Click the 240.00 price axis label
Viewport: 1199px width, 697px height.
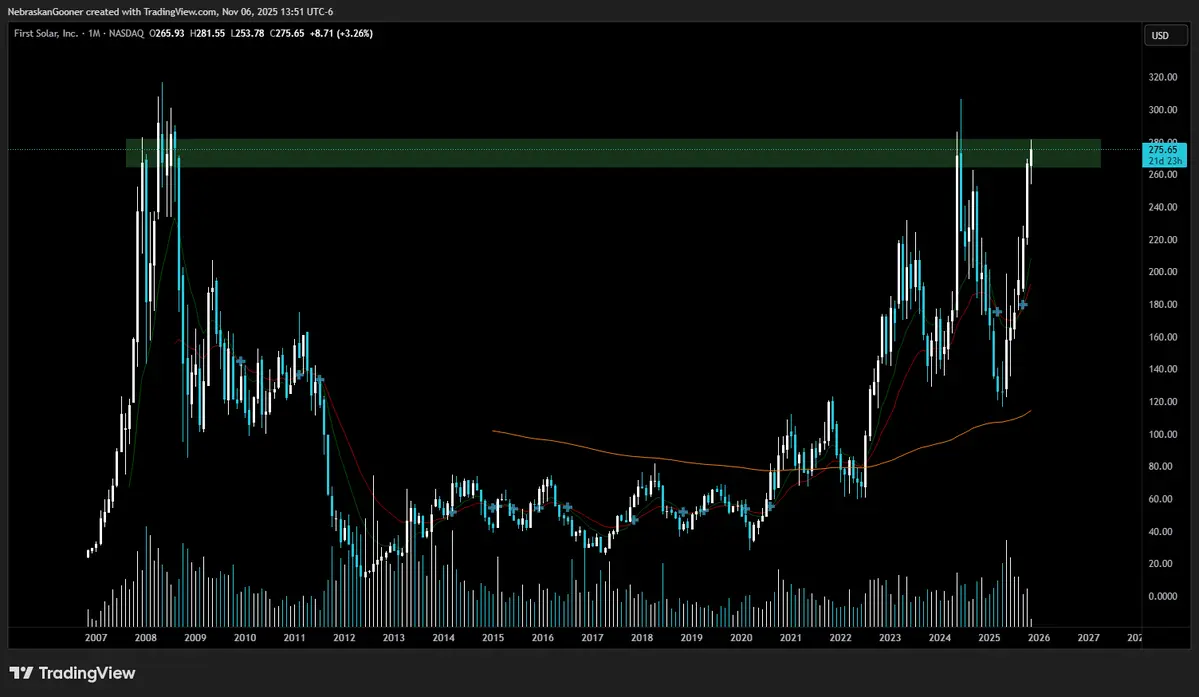tap(1162, 207)
